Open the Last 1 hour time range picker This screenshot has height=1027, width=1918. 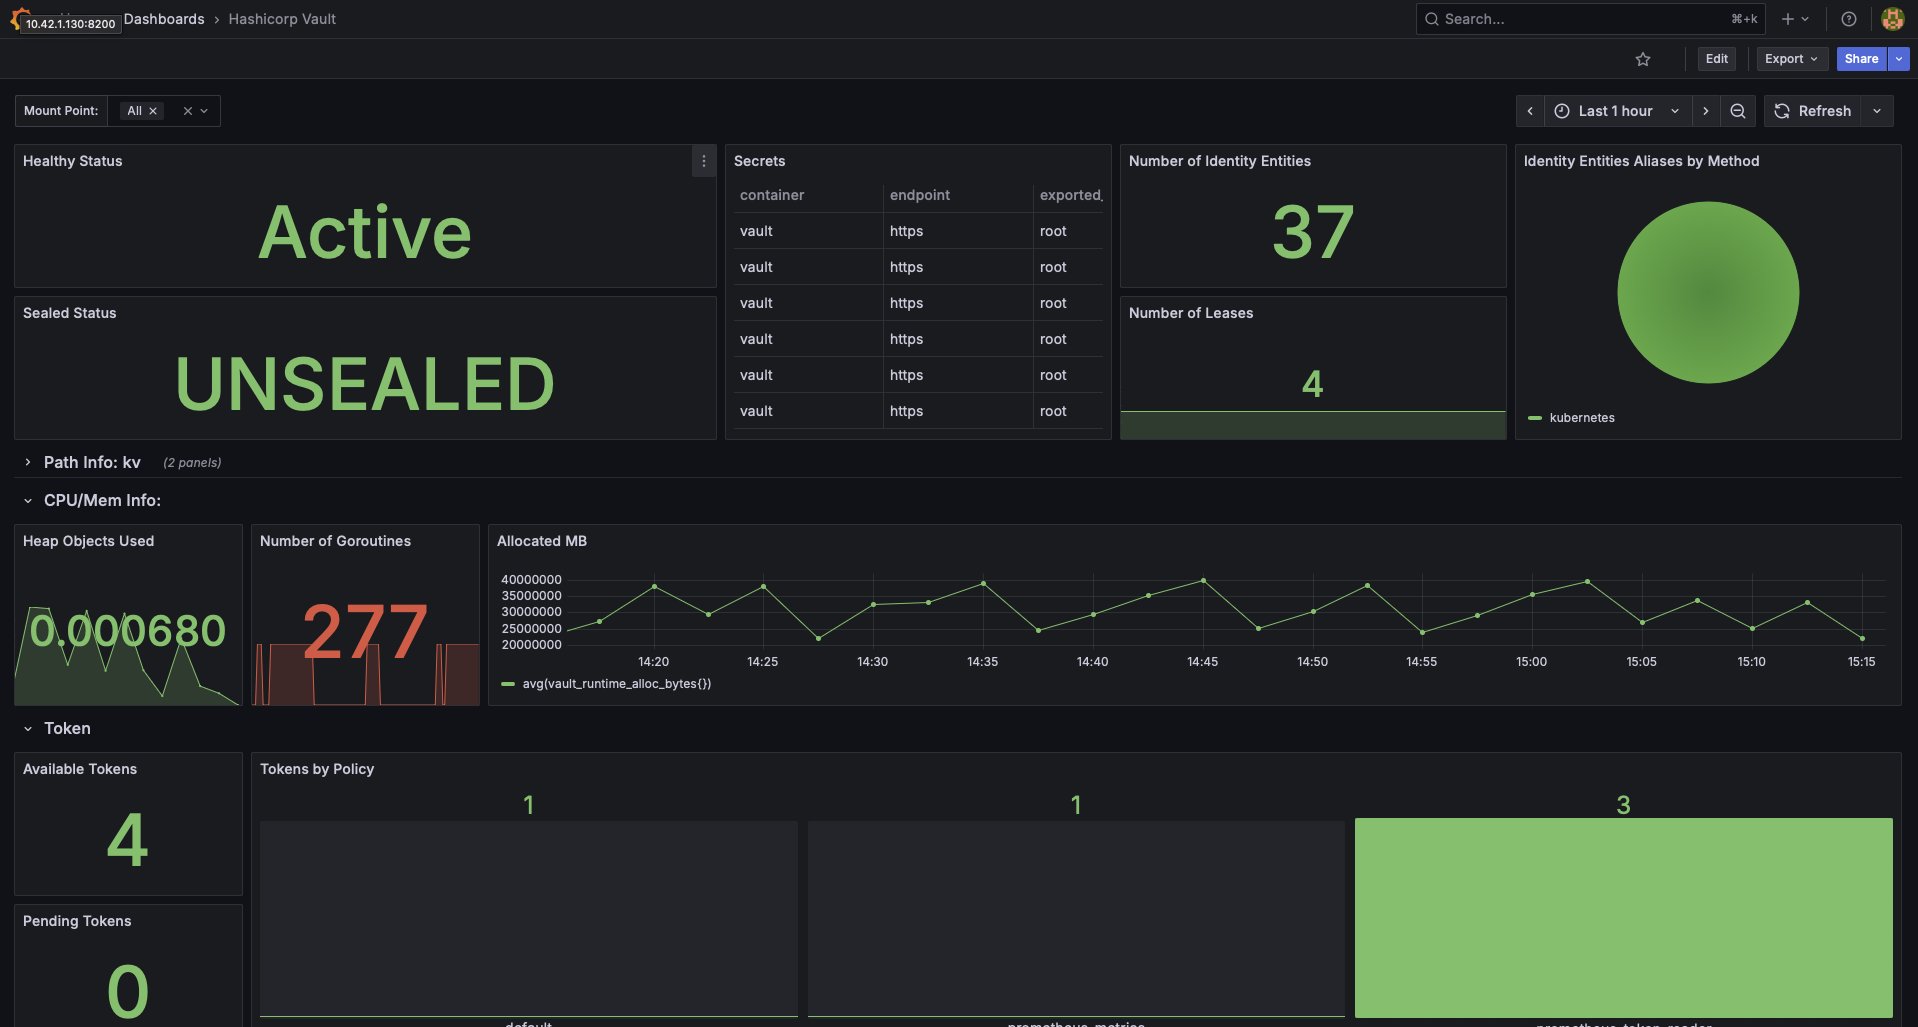[1615, 111]
